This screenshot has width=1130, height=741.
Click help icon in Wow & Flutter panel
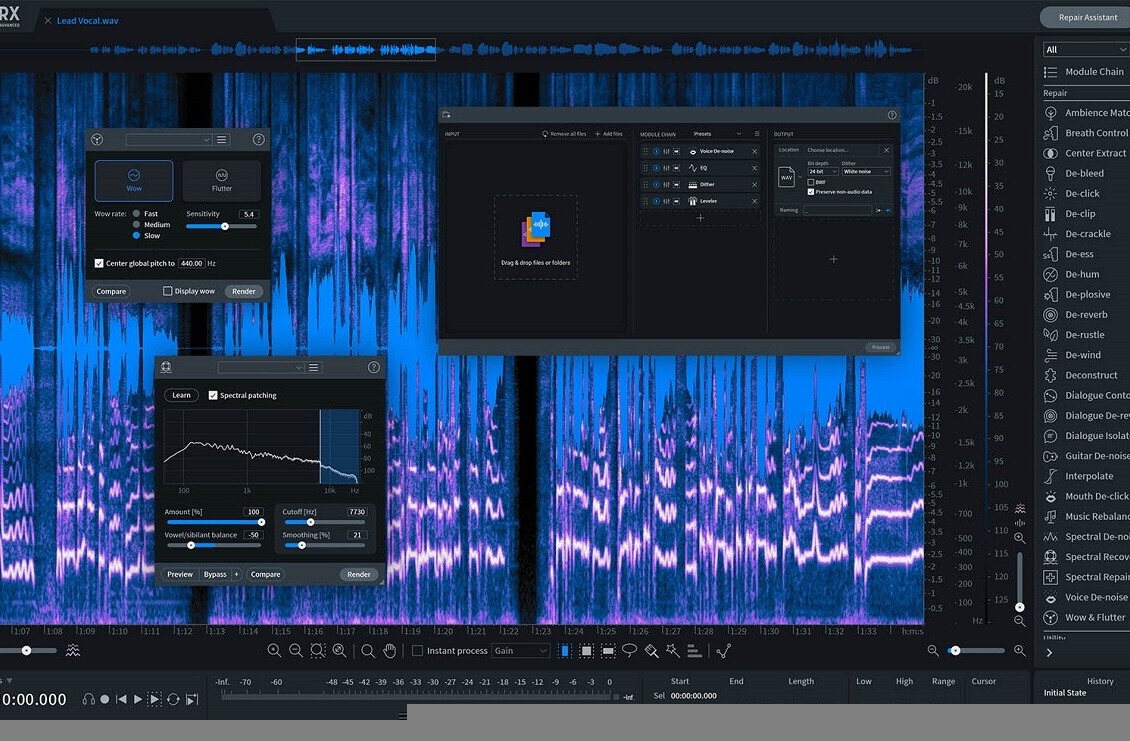coord(258,140)
